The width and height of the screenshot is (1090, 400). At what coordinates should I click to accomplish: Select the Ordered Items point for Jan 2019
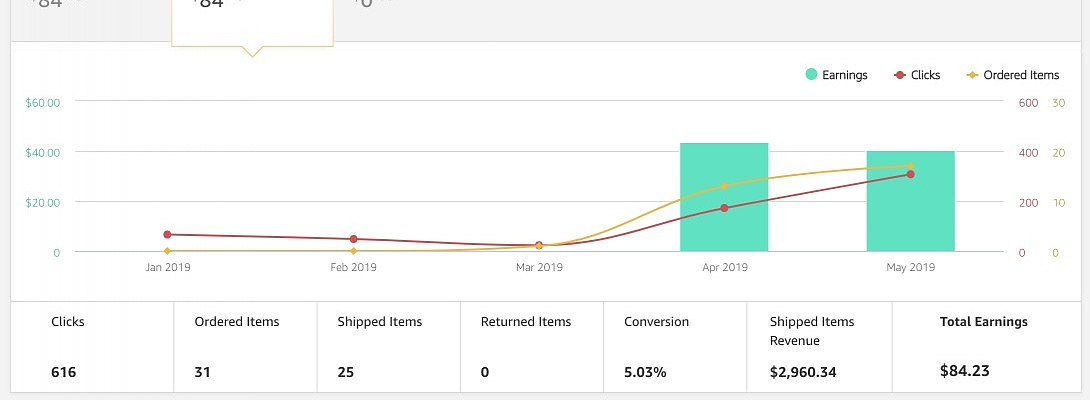click(167, 251)
